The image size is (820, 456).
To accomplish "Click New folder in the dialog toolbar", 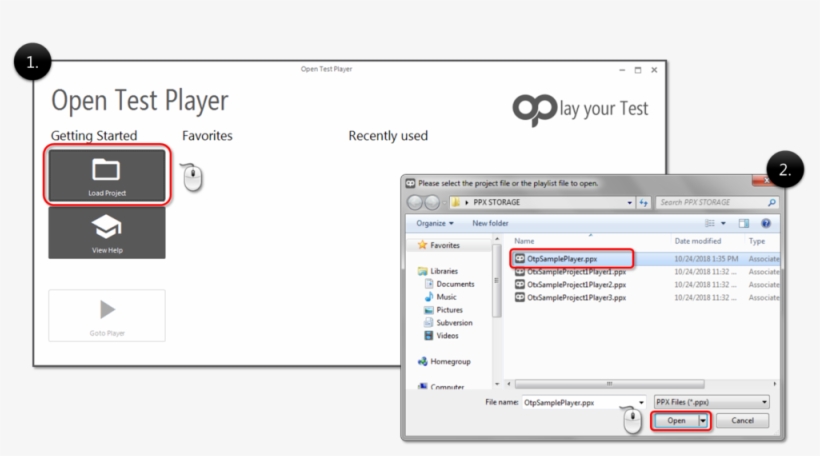I will pyautogui.click(x=490, y=223).
